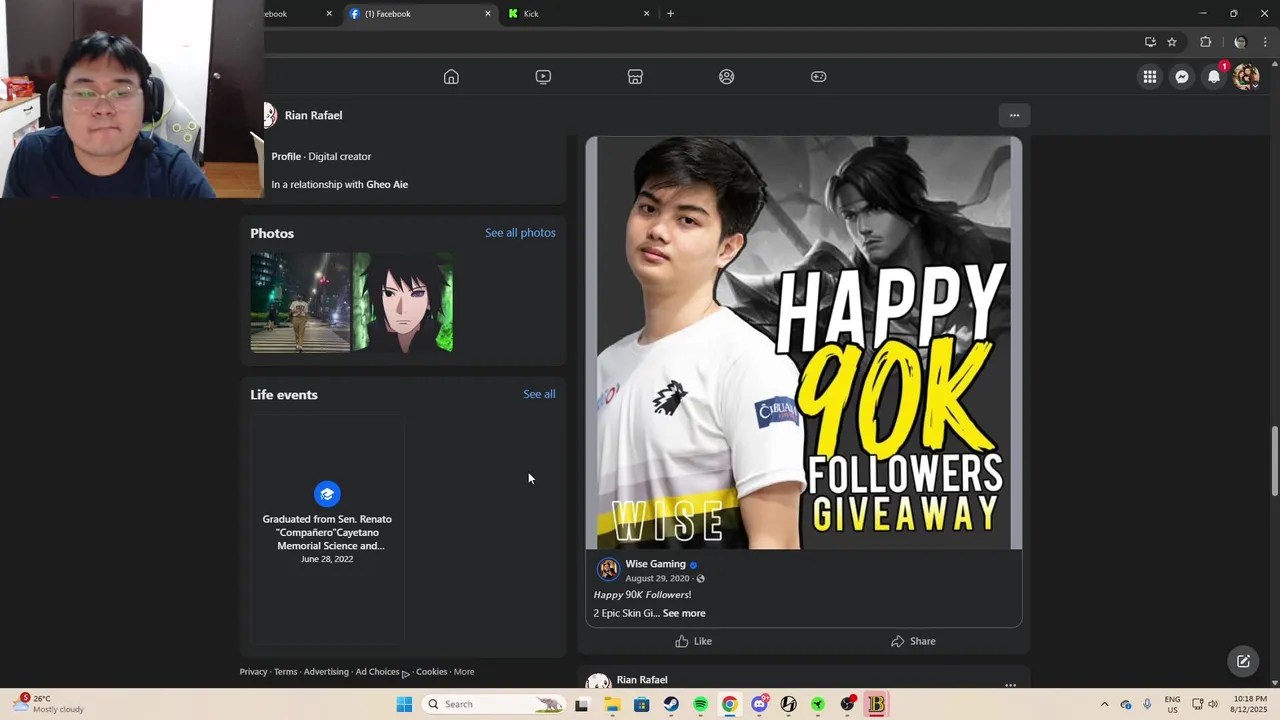Open the night street photo thumbnail
Screen dimensions: 1280x720
tap(300, 302)
